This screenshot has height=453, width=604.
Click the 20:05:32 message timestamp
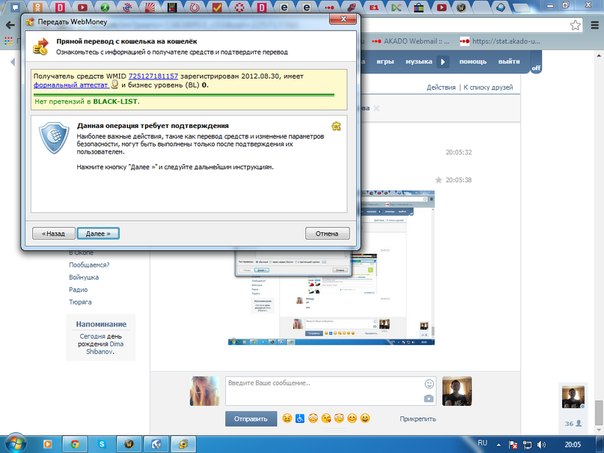coord(458,152)
